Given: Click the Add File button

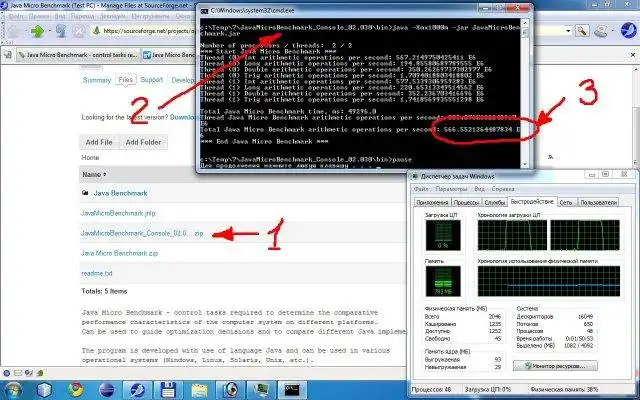Looking at the screenshot, I should (99, 142).
